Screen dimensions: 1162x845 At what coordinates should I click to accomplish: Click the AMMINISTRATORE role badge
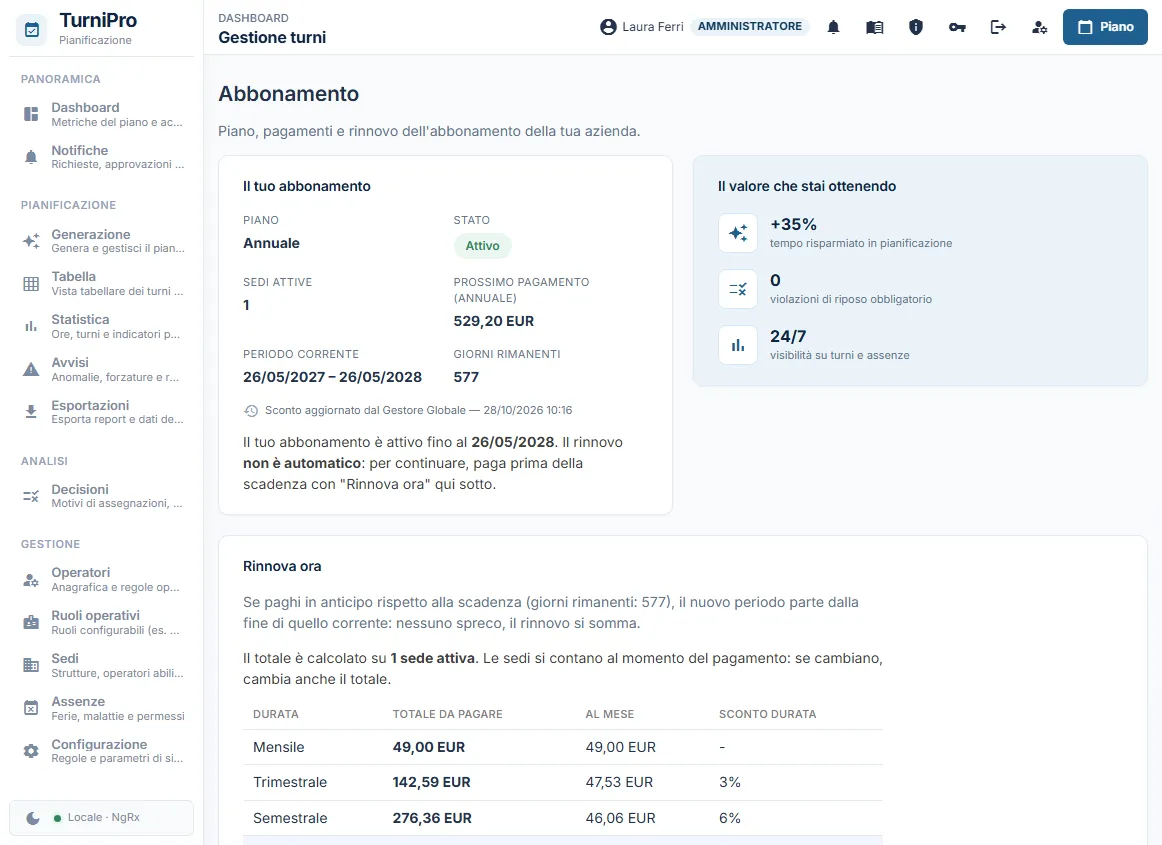tap(749, 27)
